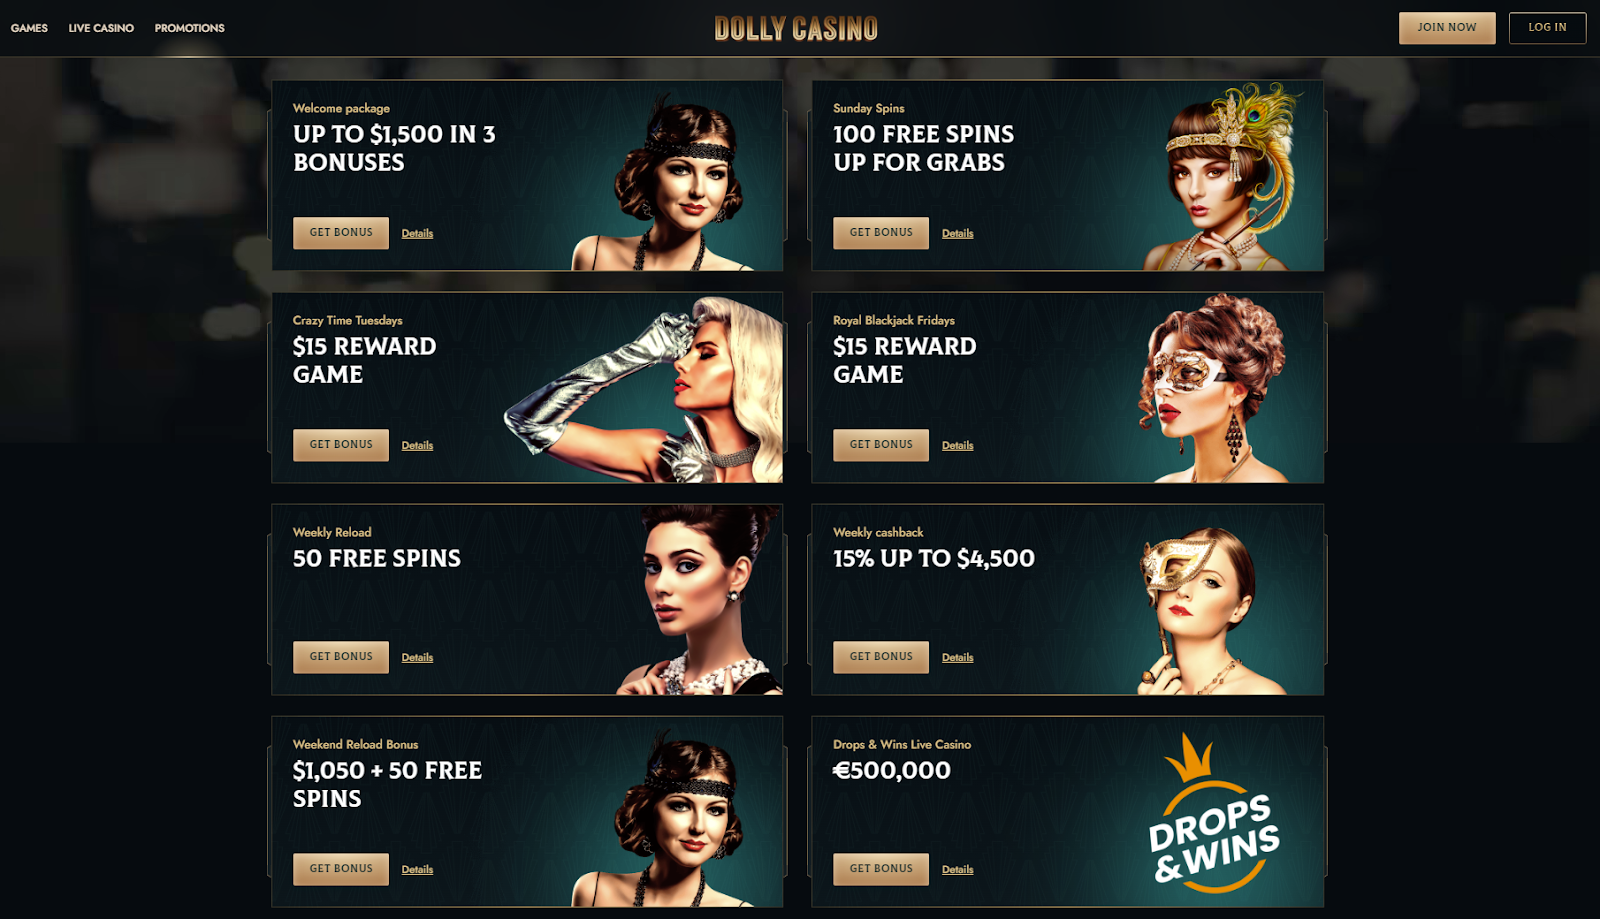Viewport: 1600px width, 919px height.
Task: Open Details for Sunday Spins
Action: point(957,233)
